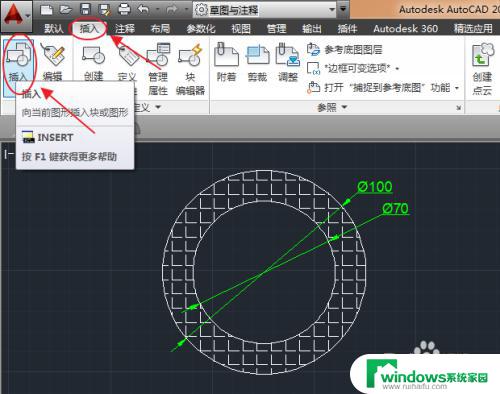Switch to the 注释 ribbon tab

pos(125,29)
